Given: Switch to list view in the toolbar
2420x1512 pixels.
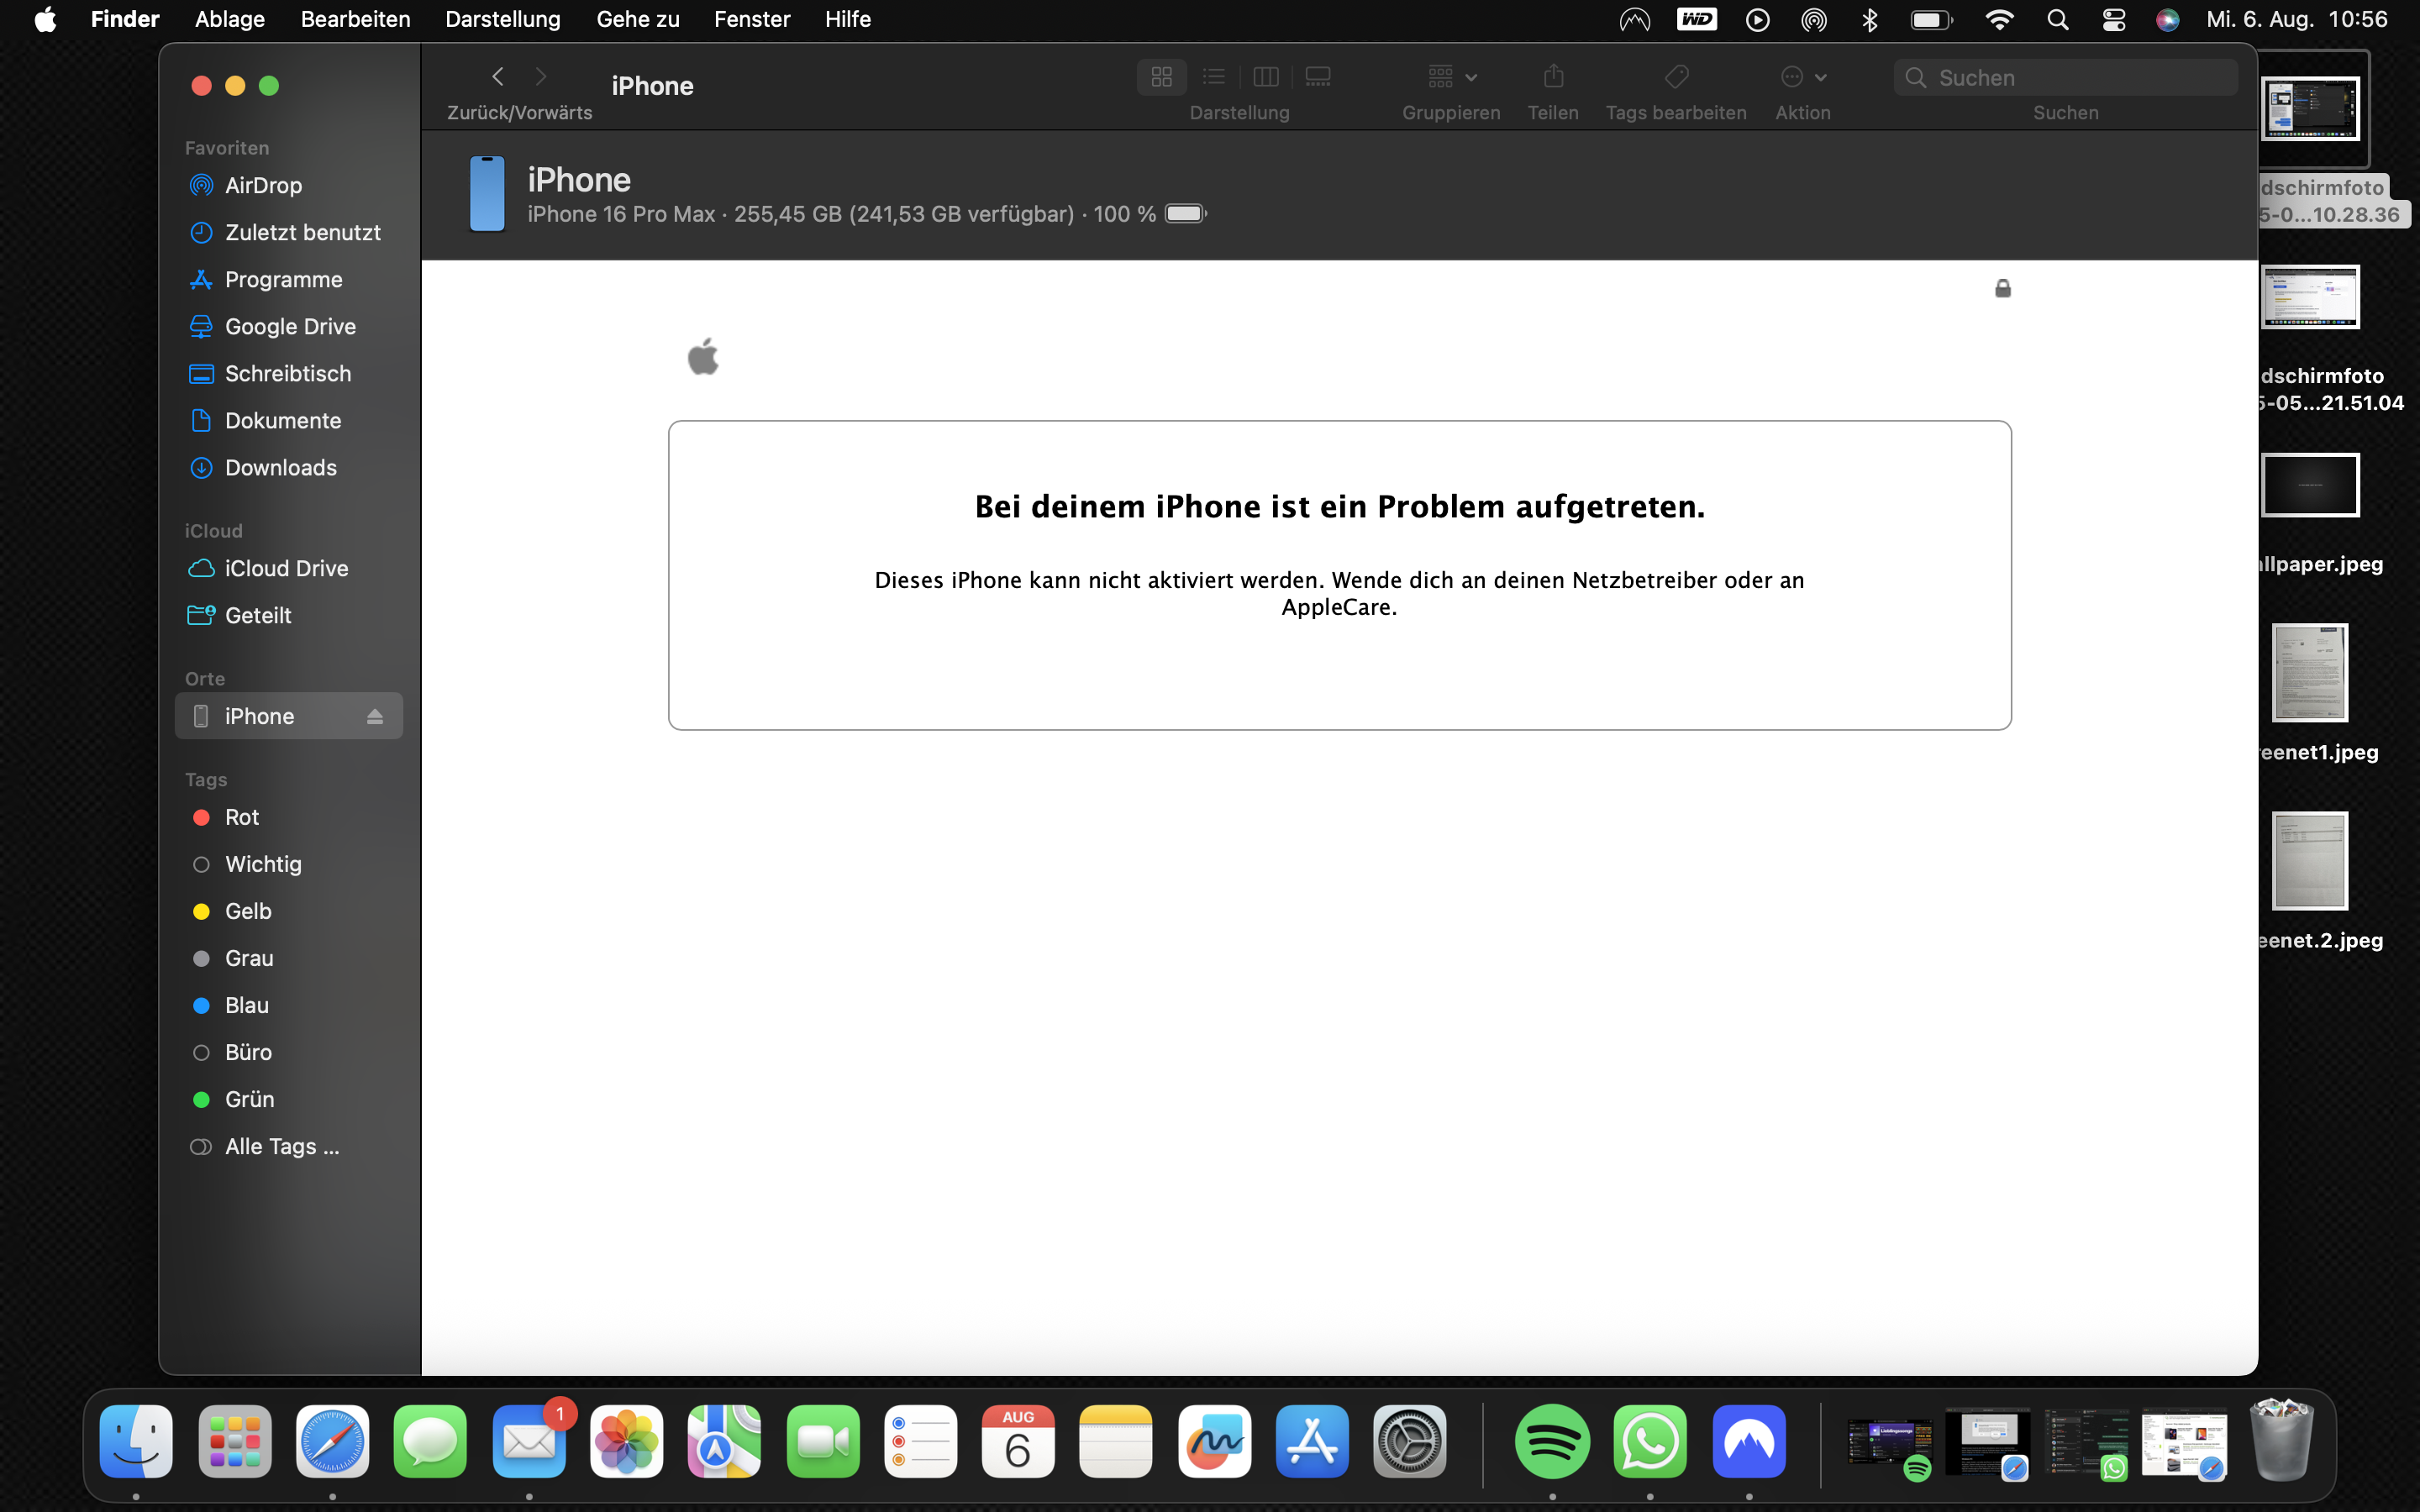Looking at the screenshot, I should (x=1214, y=77).
